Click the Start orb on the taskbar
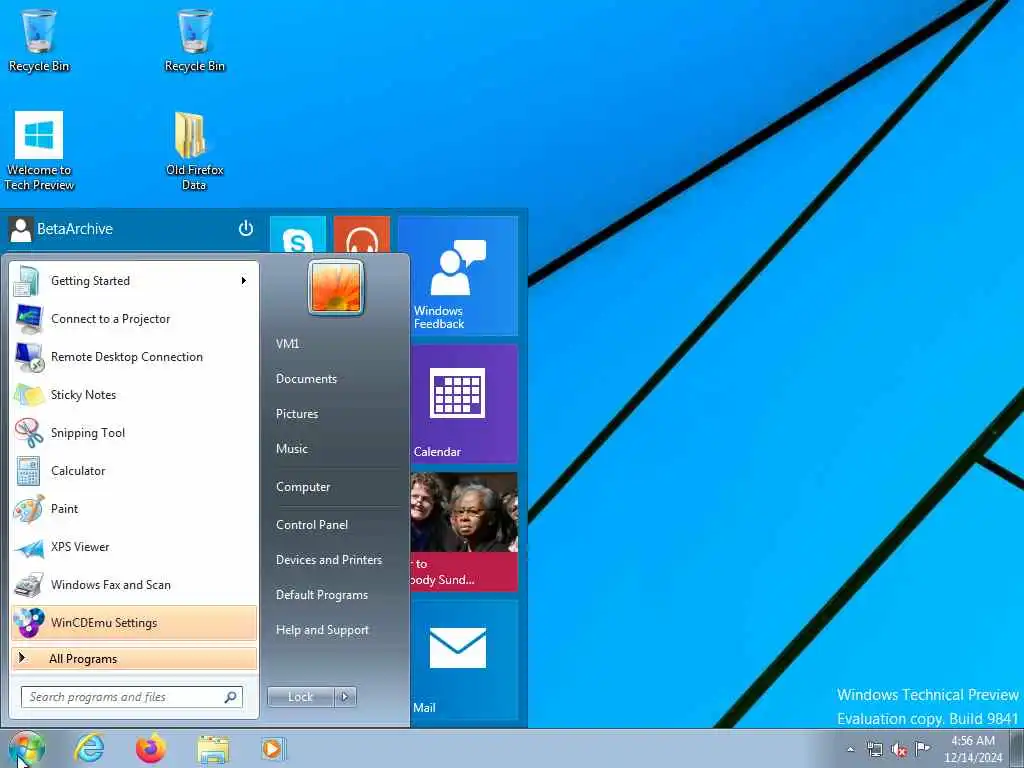The height and width of the screenshot is (768, 1024). click(27, 749)
